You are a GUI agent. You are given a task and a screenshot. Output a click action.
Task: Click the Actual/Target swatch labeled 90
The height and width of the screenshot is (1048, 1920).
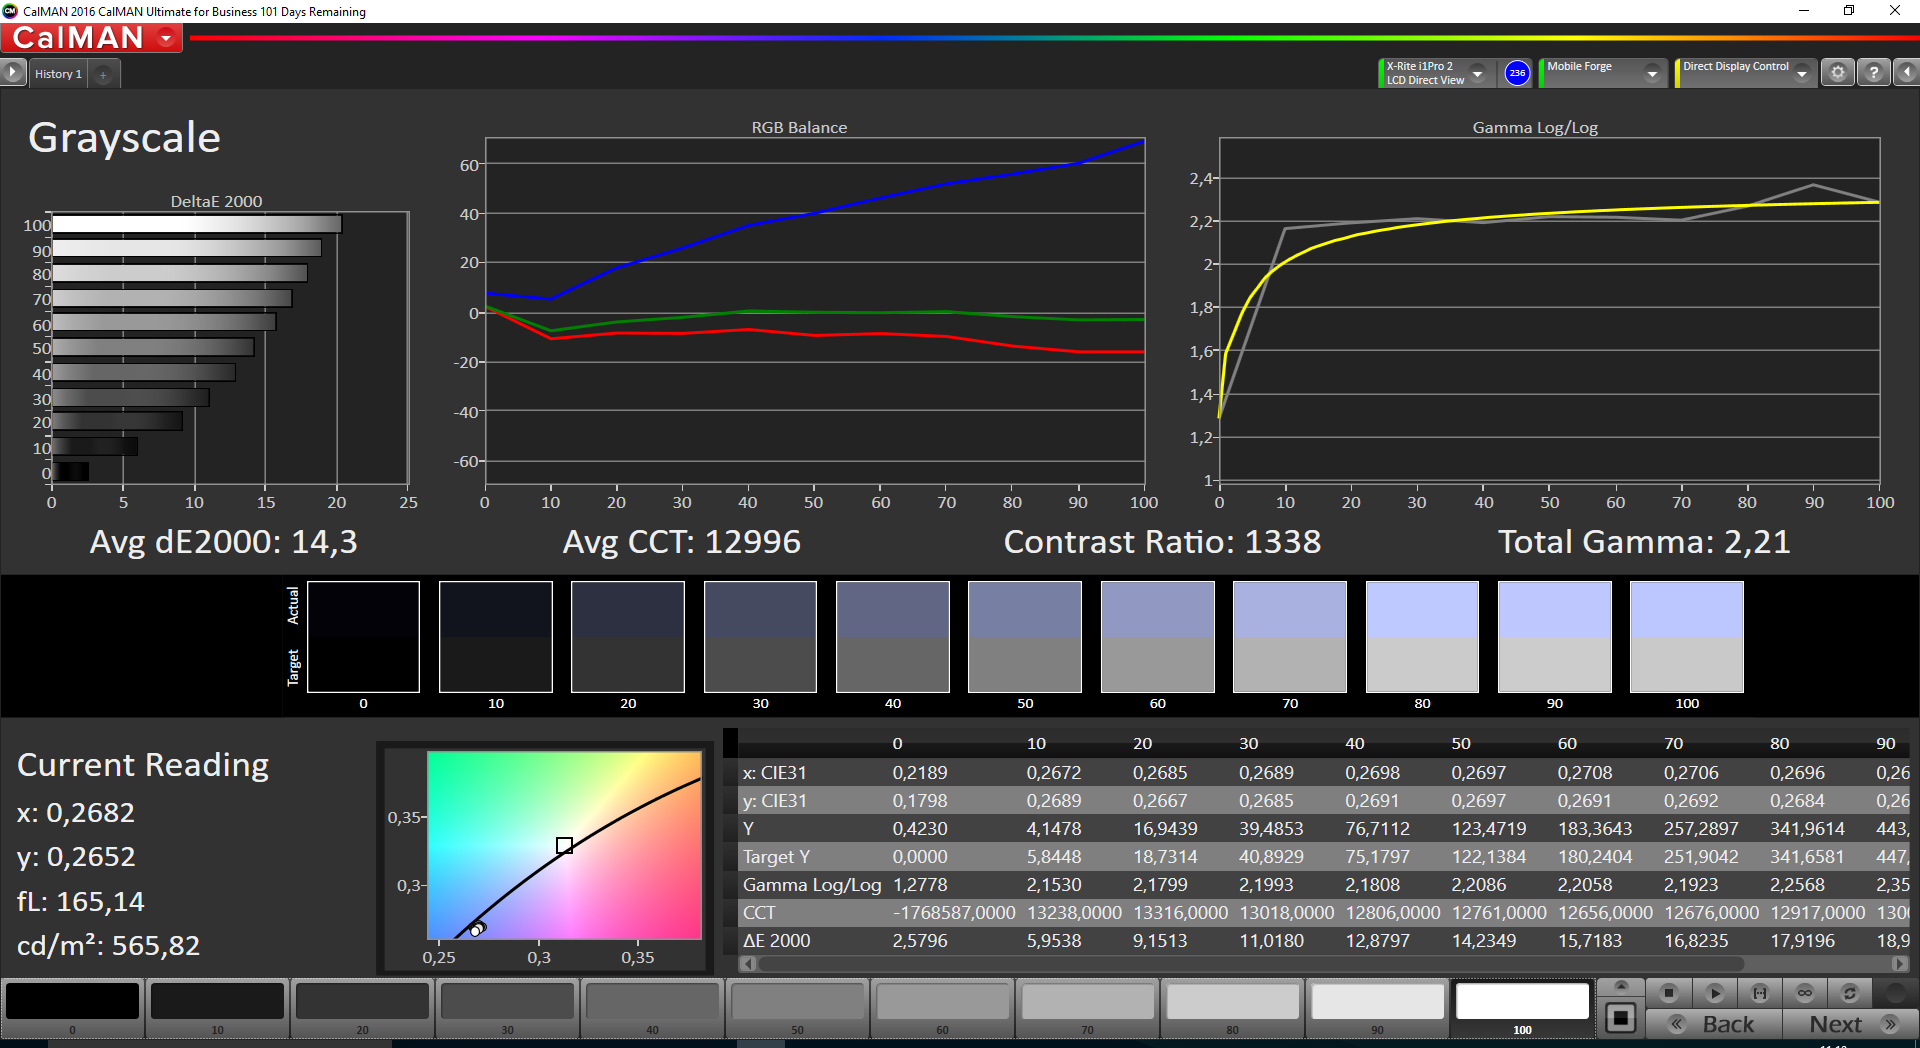[x=1555, y=637]
